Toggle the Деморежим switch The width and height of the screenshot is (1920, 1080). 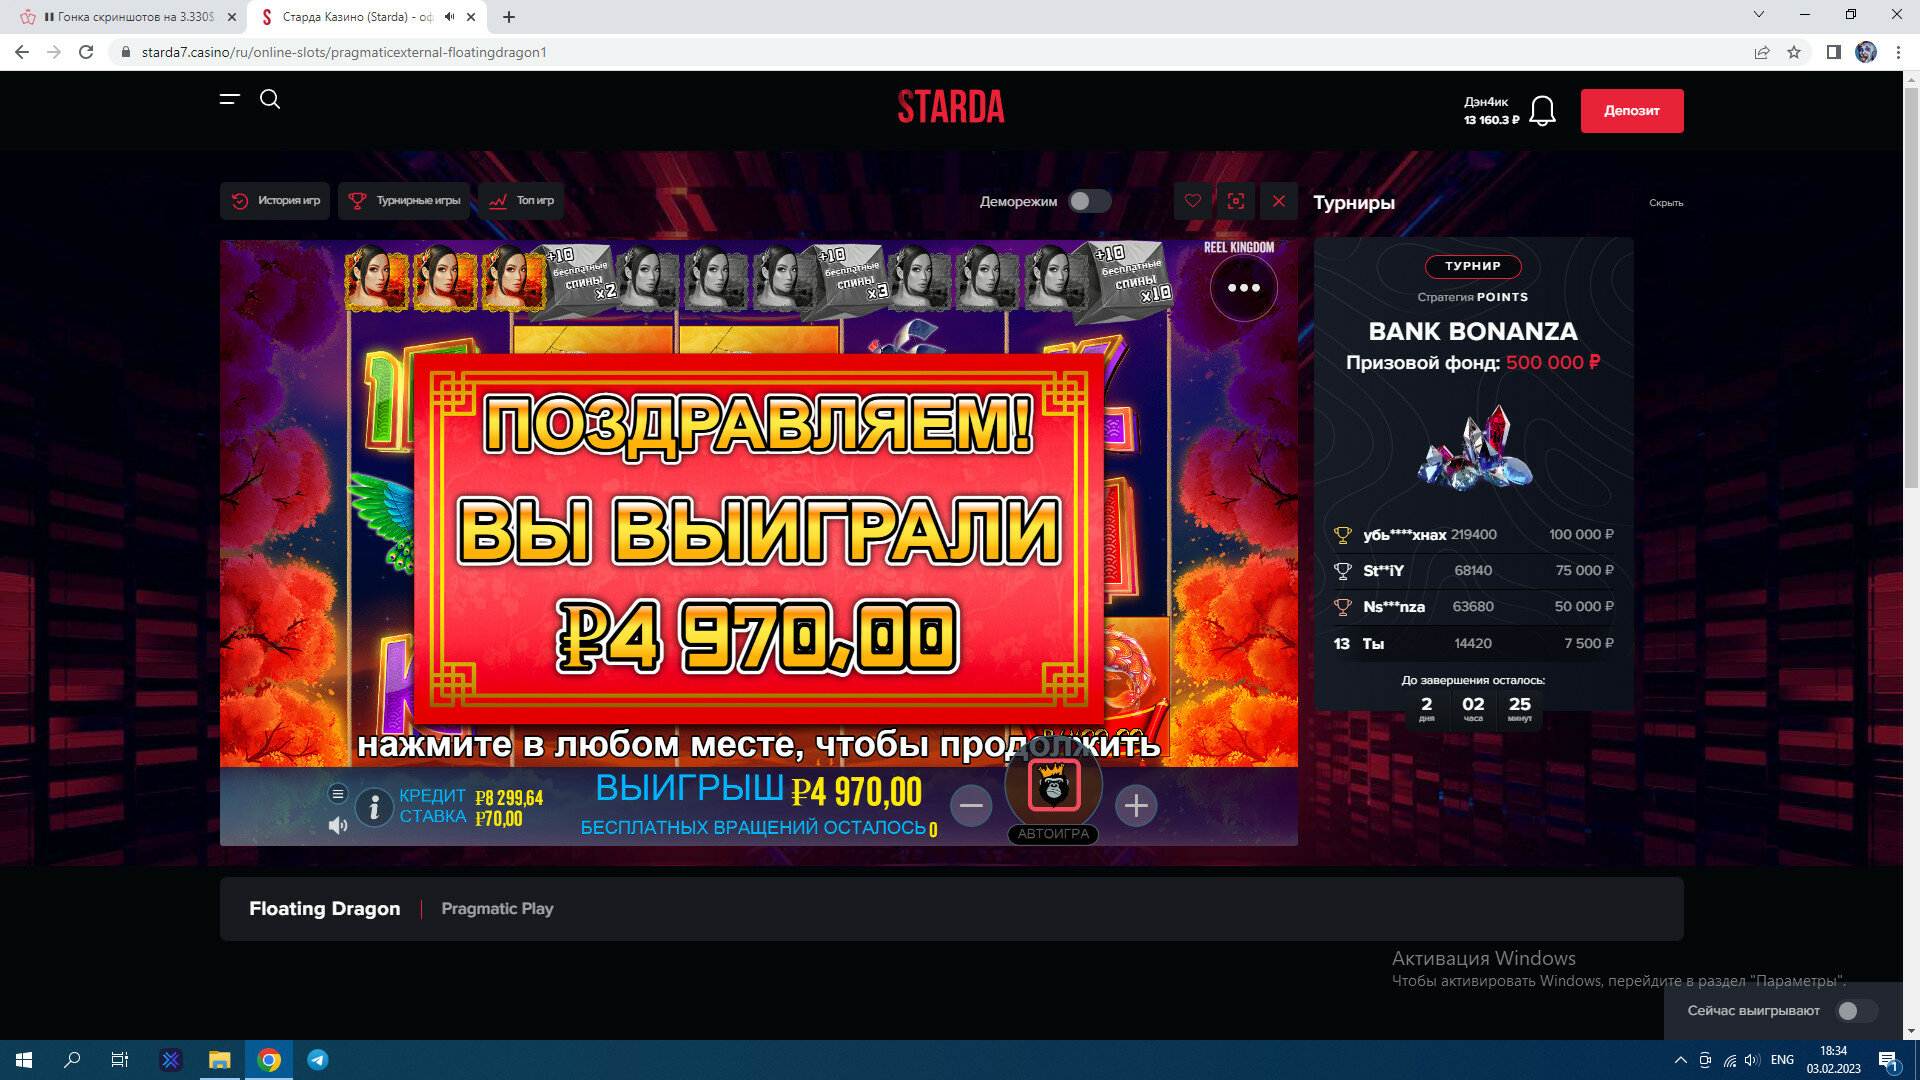pos(1089,201)
